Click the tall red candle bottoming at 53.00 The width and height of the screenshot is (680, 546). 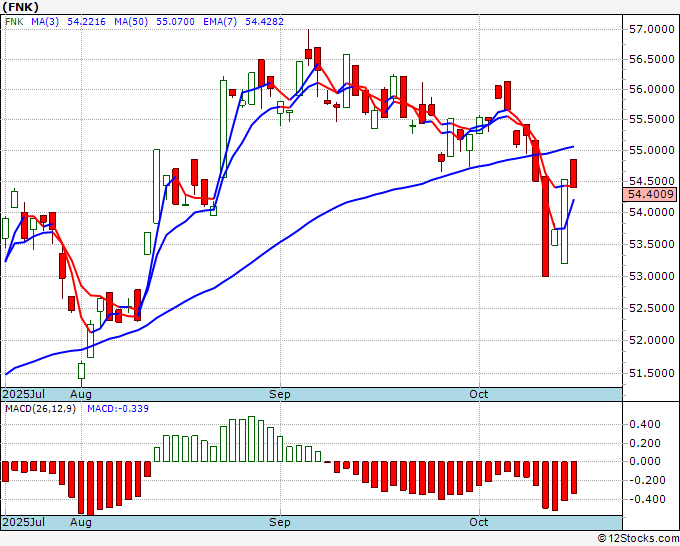click(545, 226)
